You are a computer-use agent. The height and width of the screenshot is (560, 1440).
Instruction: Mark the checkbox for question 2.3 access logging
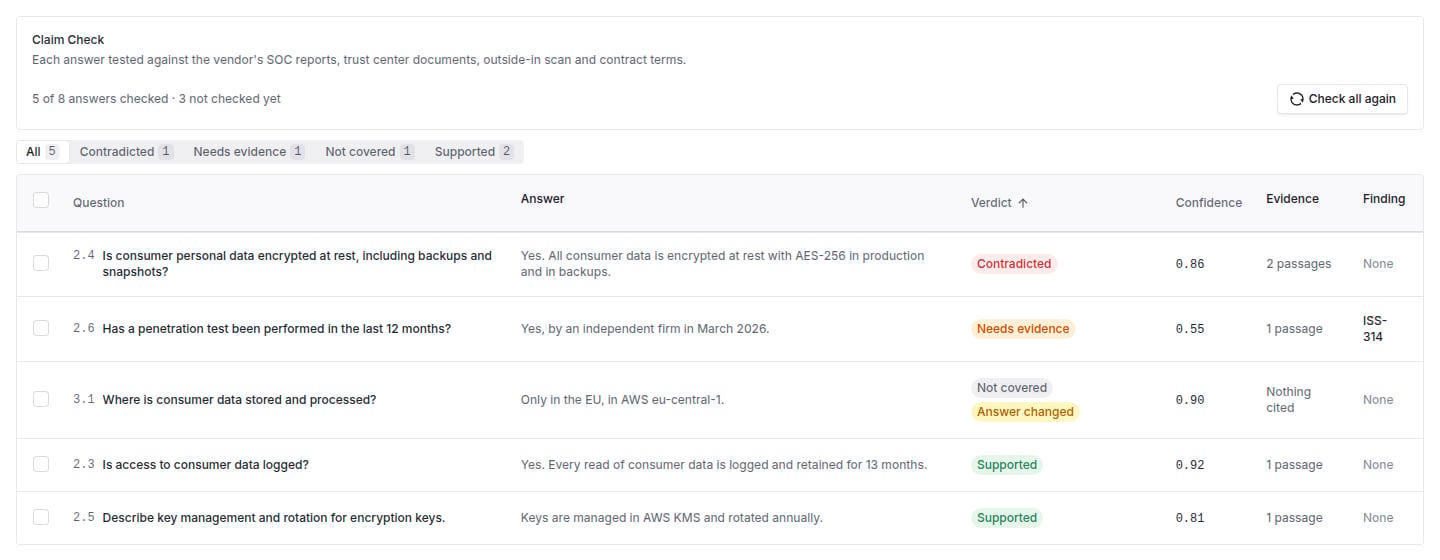41,464
